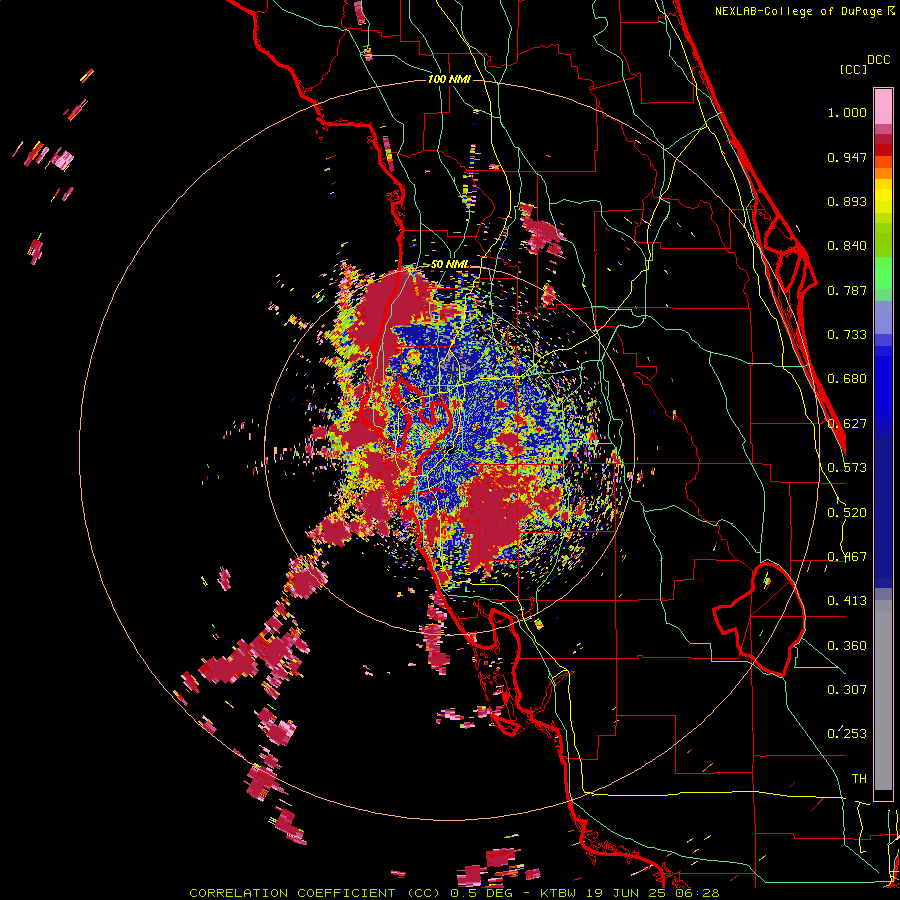Screen dimensions: 900x900
Task: Select the light pink top color bar segment
Action: pos(883,106)
